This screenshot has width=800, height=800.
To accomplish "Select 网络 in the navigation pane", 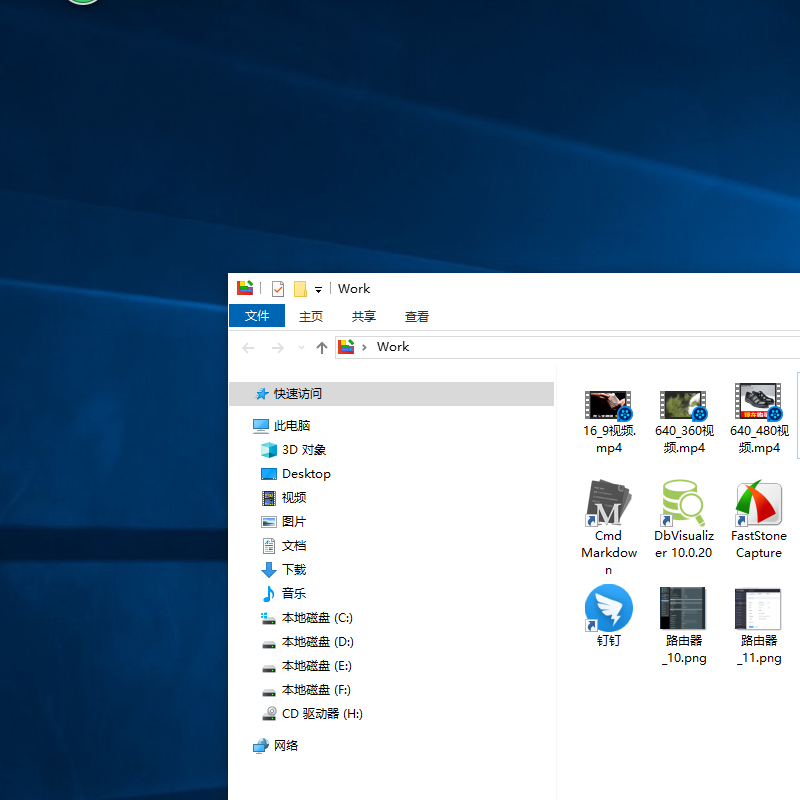I will (286, 746).
